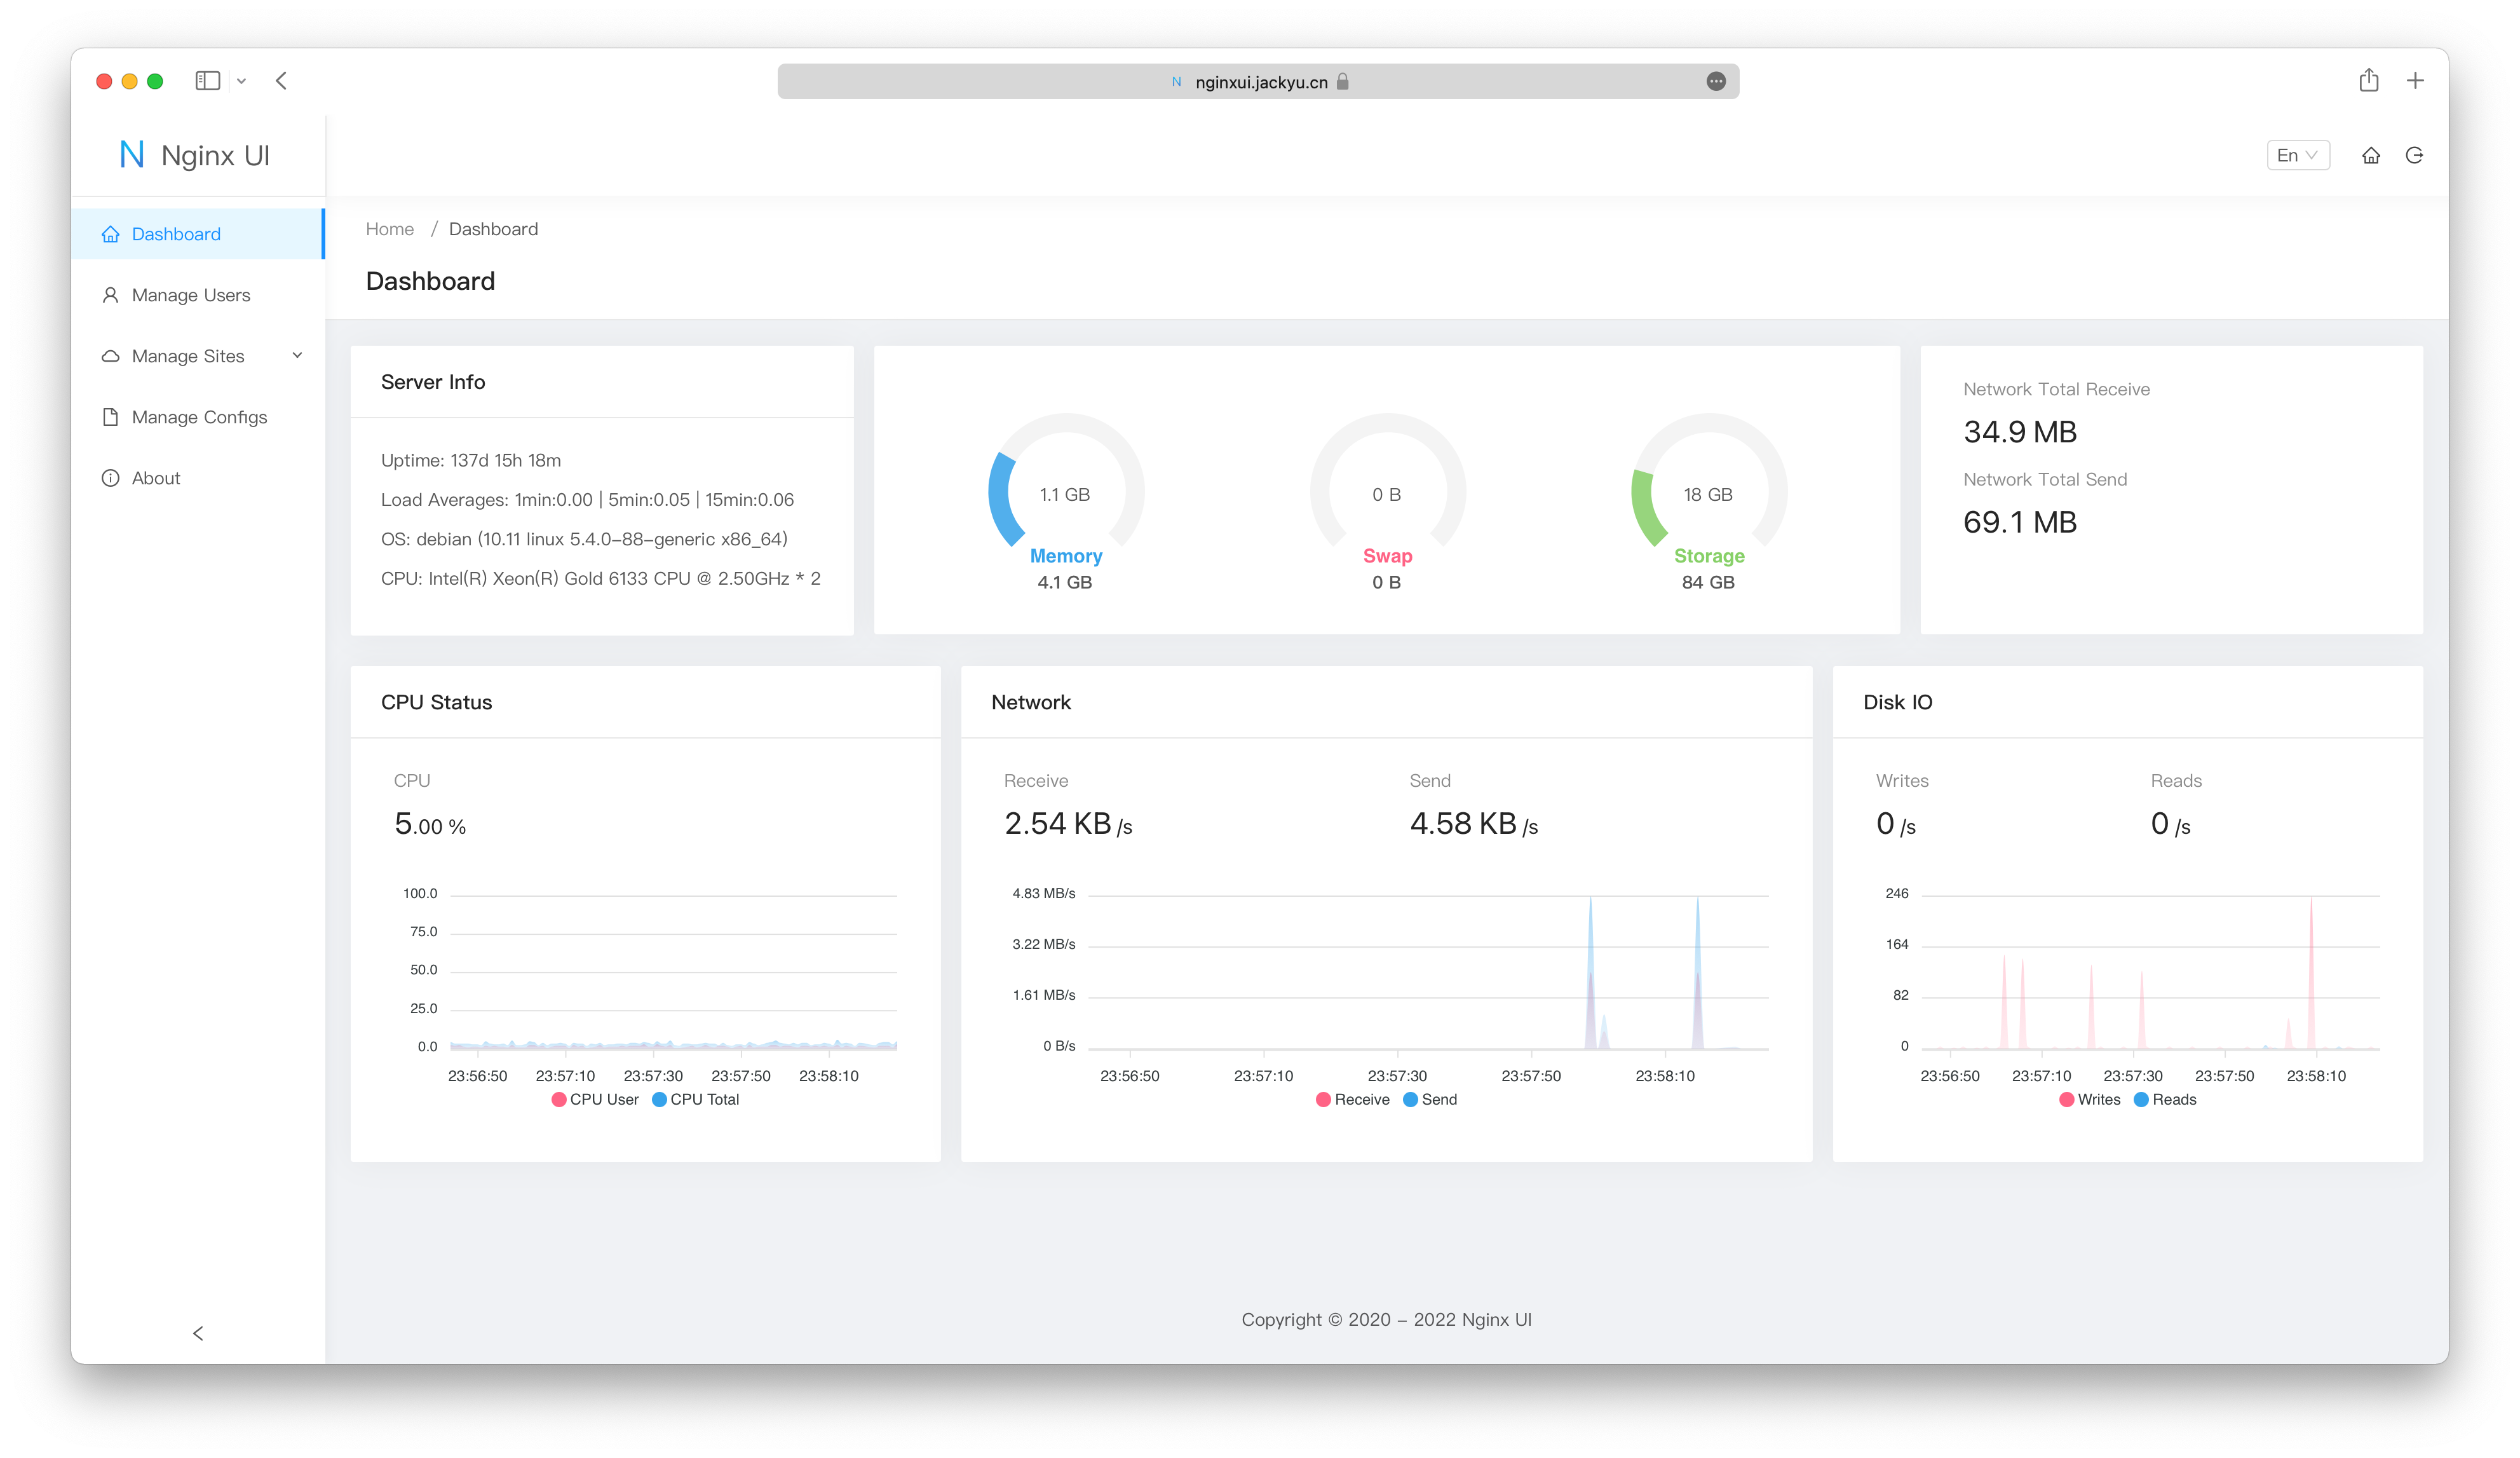The height and width of the screenshot is (1458, 2520).
Task: Click Safari share icon
Action: 2368,81
